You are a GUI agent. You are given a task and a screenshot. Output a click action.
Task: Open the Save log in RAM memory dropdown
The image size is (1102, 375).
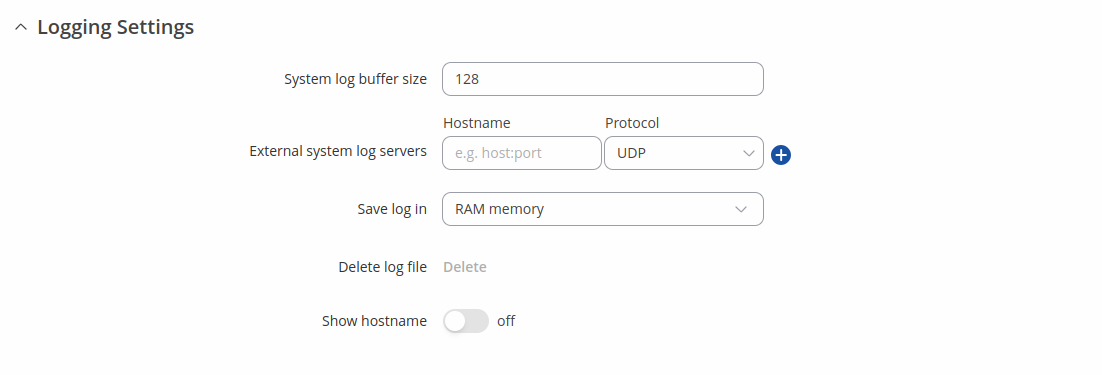click(x=603, y=209)
